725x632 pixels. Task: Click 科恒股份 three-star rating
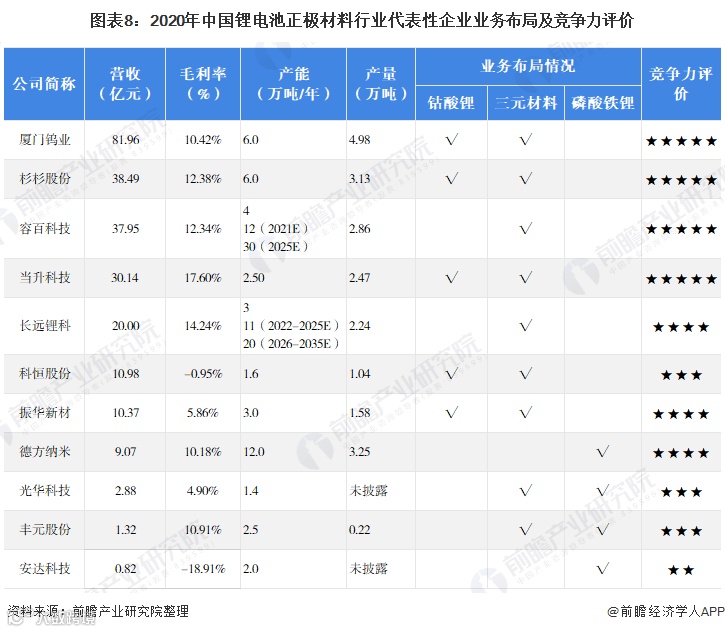pyautogui.click(x=681, y=374)
